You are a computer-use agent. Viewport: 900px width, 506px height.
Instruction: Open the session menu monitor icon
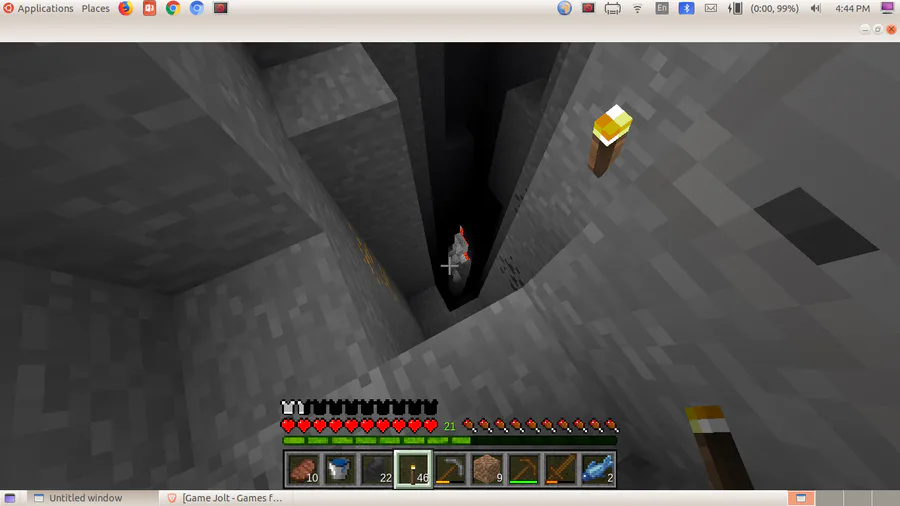pos(887,7)
